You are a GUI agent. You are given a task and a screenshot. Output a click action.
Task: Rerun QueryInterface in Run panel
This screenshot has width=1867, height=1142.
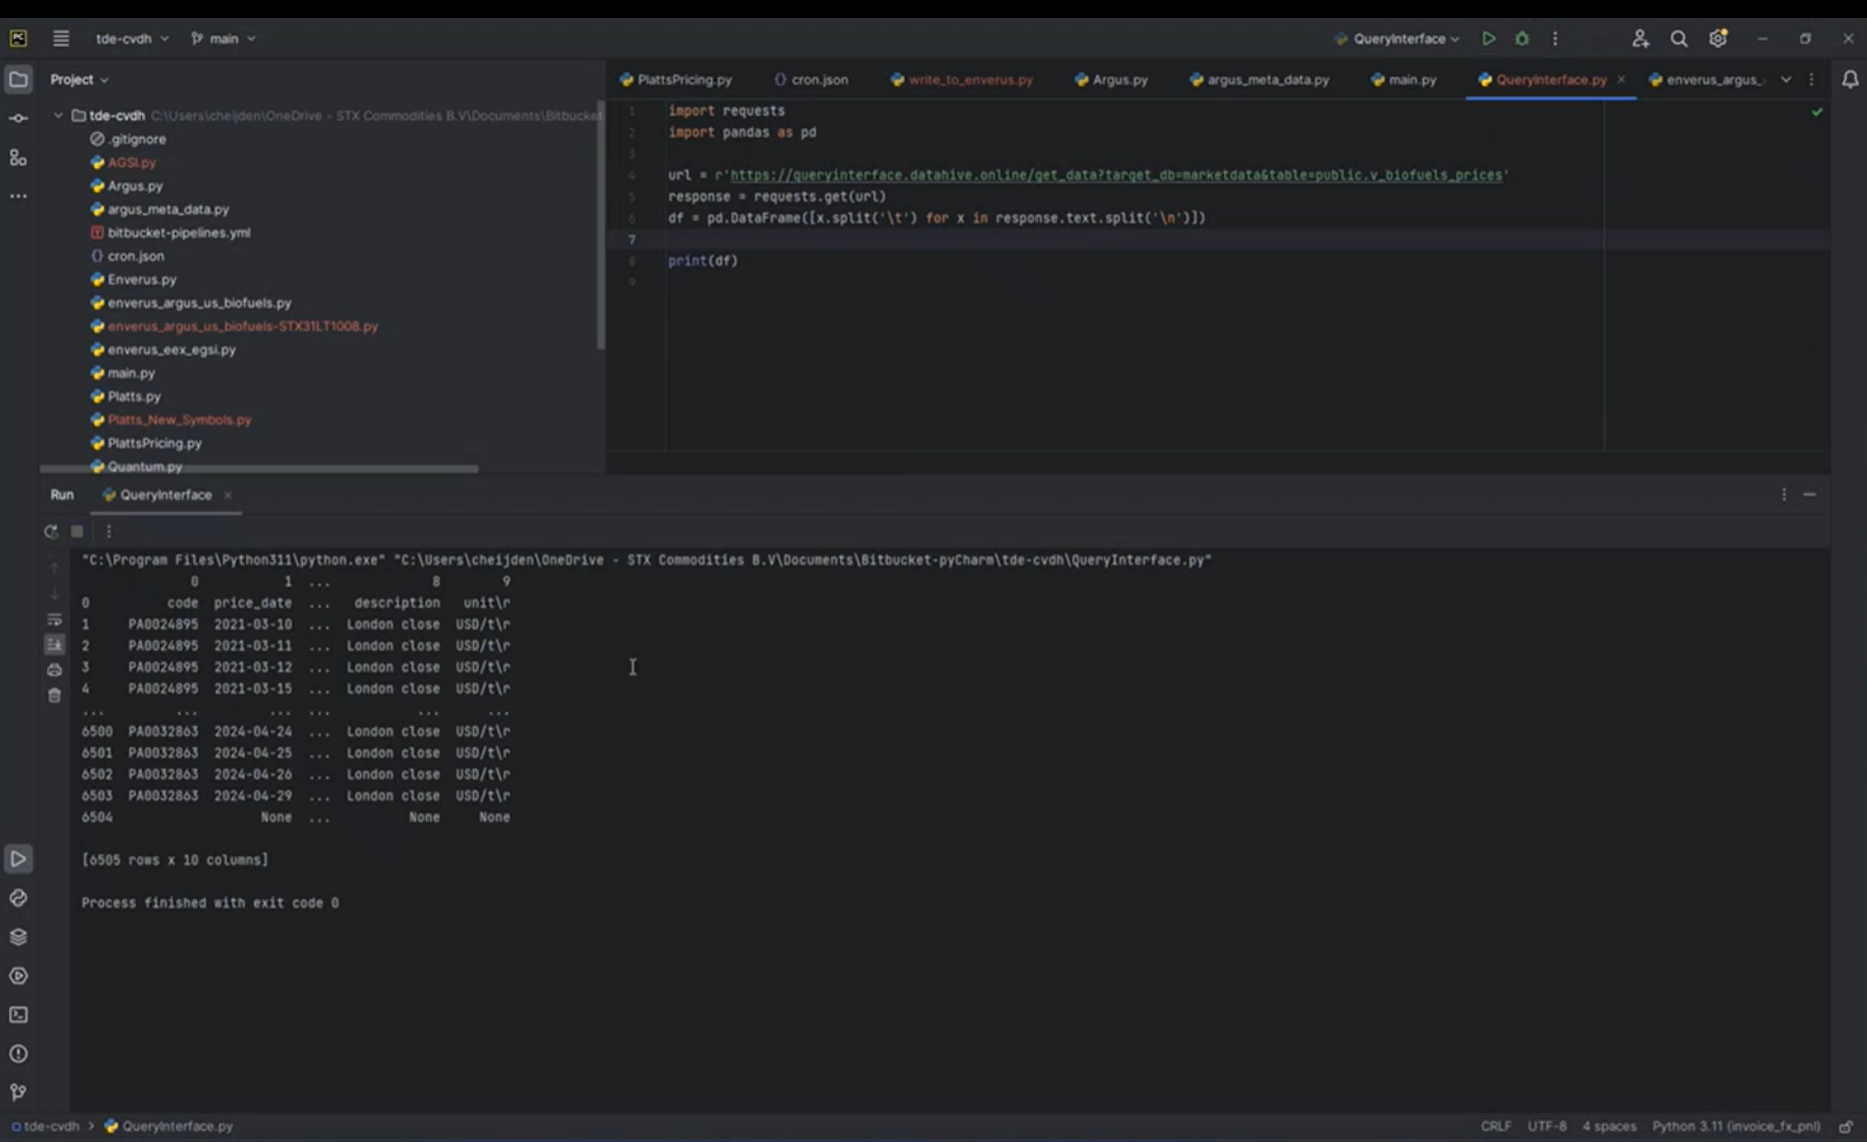(51, 531)
